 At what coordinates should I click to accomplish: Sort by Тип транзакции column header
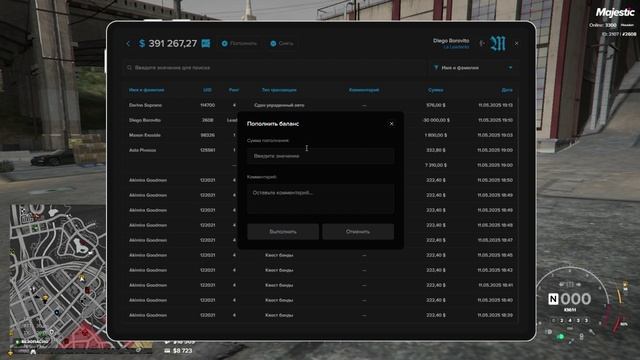(x=279, y=90)
